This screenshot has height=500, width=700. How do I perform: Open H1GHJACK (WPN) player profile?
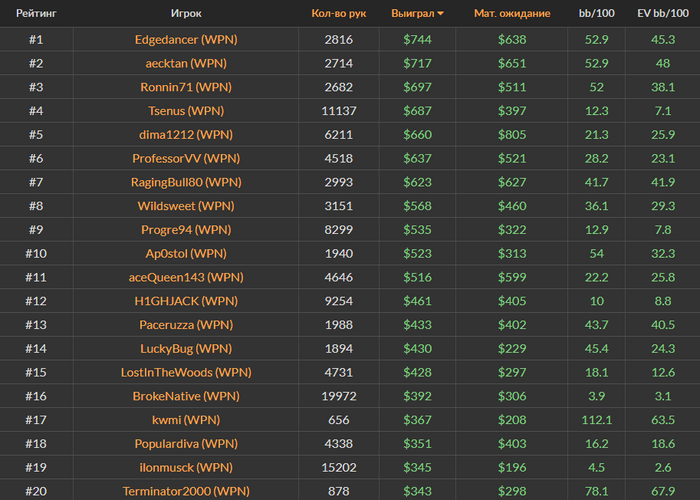click(185, 301)
